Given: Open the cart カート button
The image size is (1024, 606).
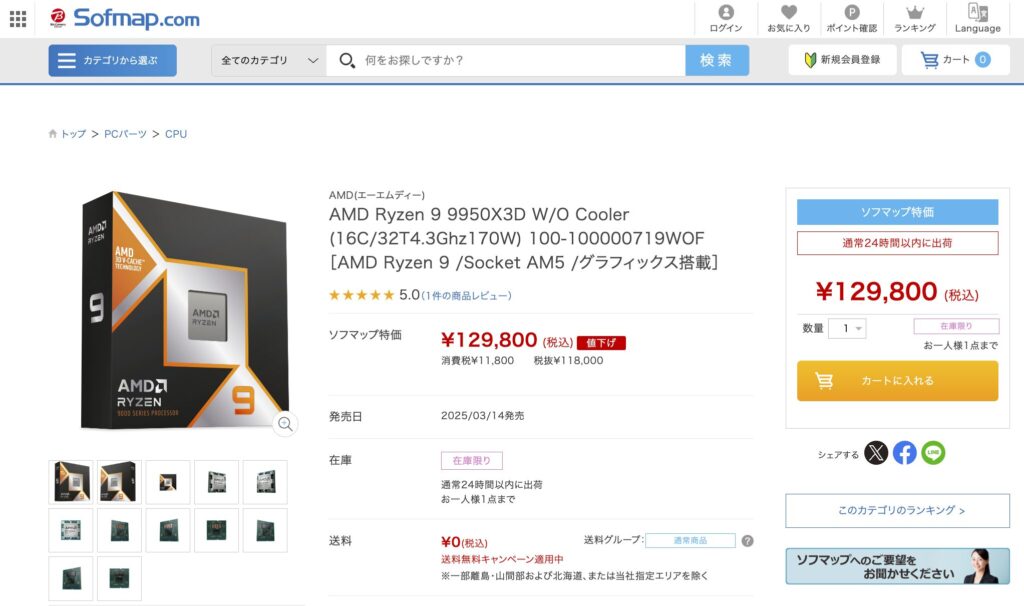Looking at the screenshot, I should pos(955,60).
